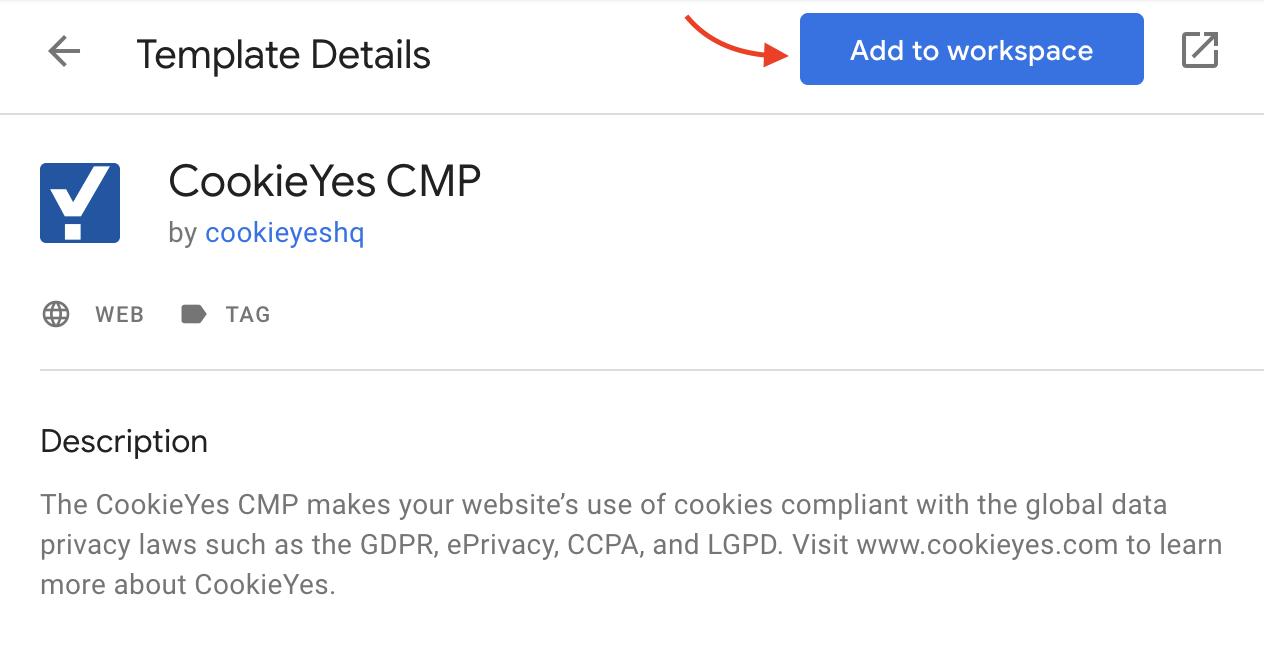This screenshot has width=1264, height=648.
Task: Click "more about CookieYes." closing text
Action: tap(188, 585)
